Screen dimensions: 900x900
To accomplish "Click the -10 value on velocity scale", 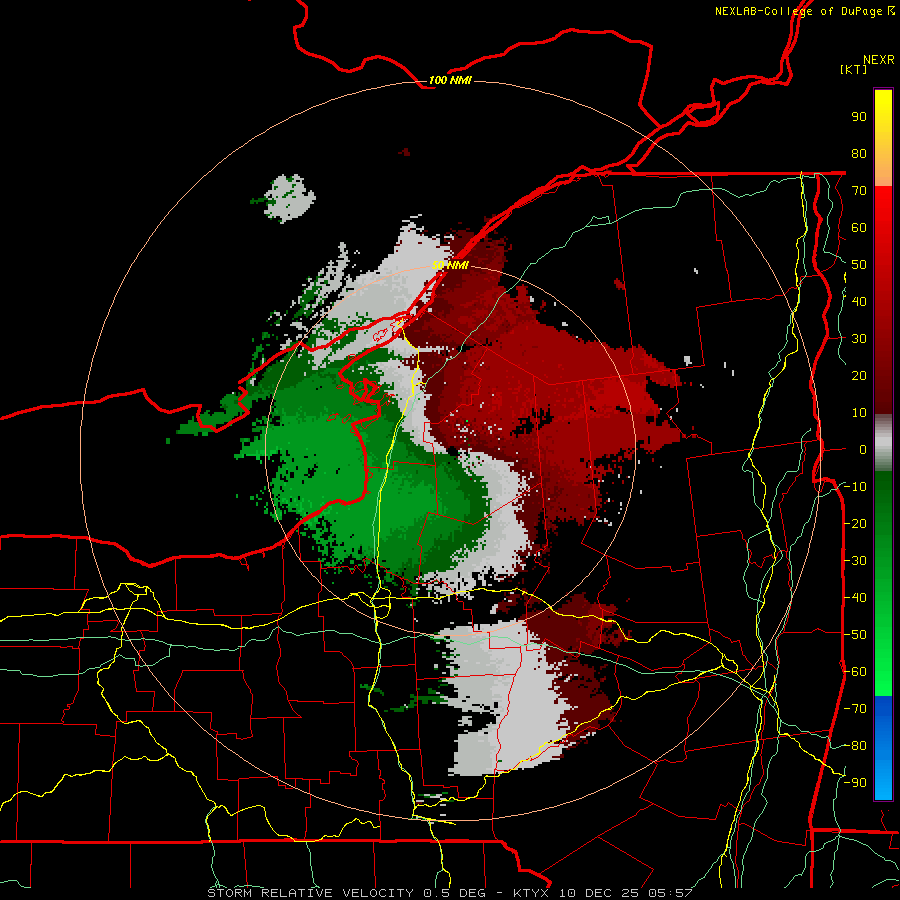I will [x=855, y=487].
